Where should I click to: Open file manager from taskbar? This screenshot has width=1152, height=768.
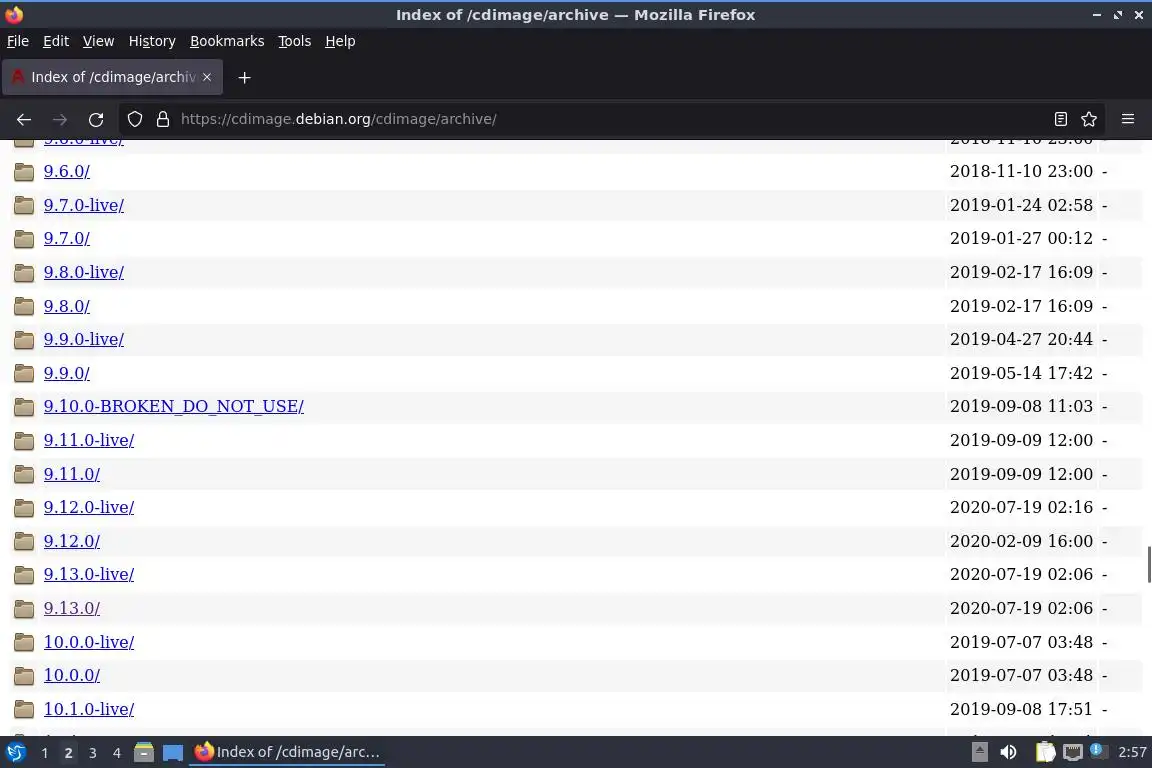[x=143, y=752]
